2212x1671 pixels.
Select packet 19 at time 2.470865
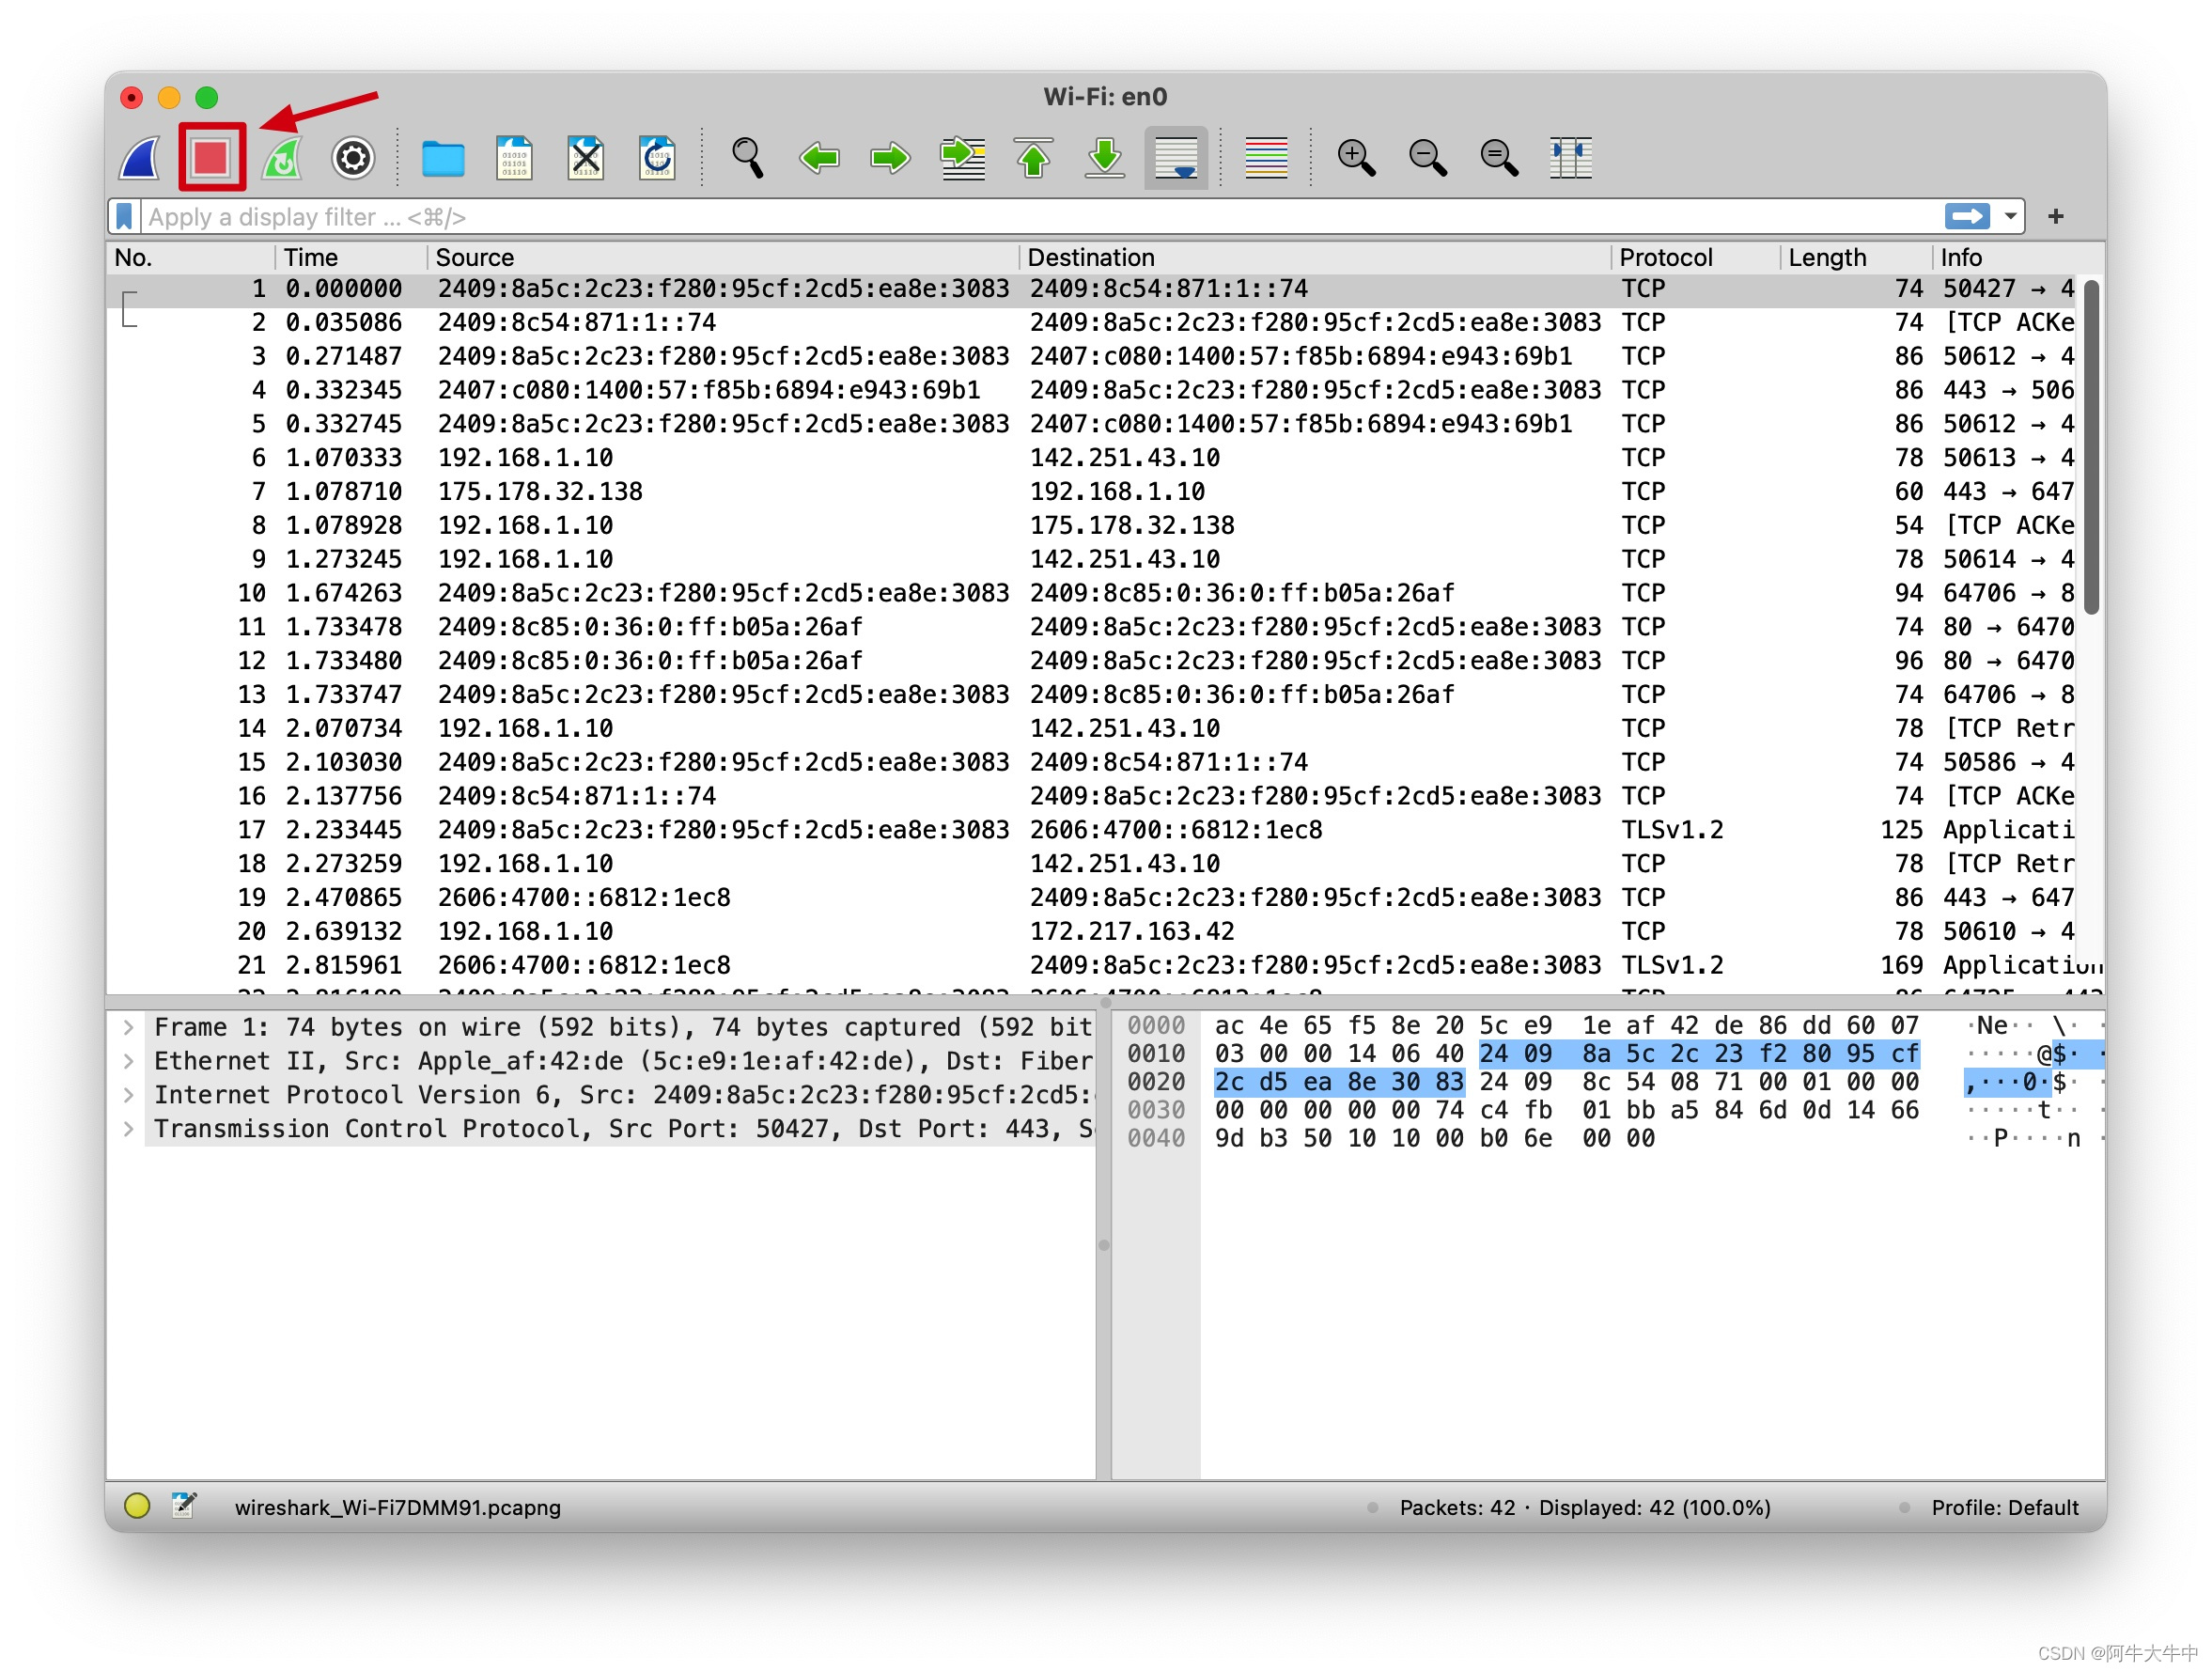(1092, 898)
